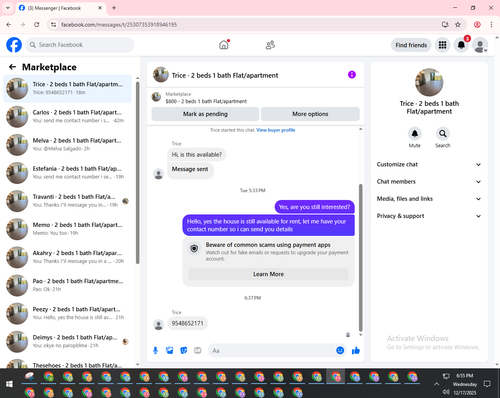Click the browser address bar URL
The image size is (500, 398).
[119, 25]
